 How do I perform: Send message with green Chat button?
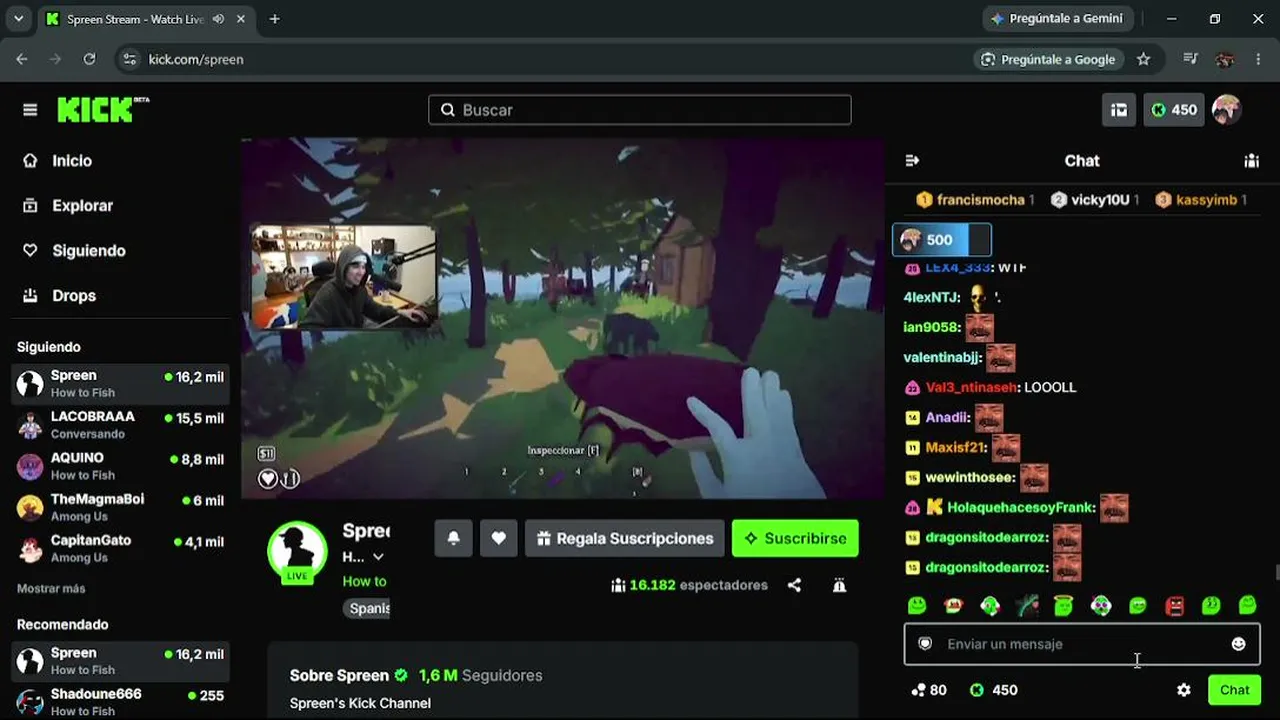tap(1234, 690)
